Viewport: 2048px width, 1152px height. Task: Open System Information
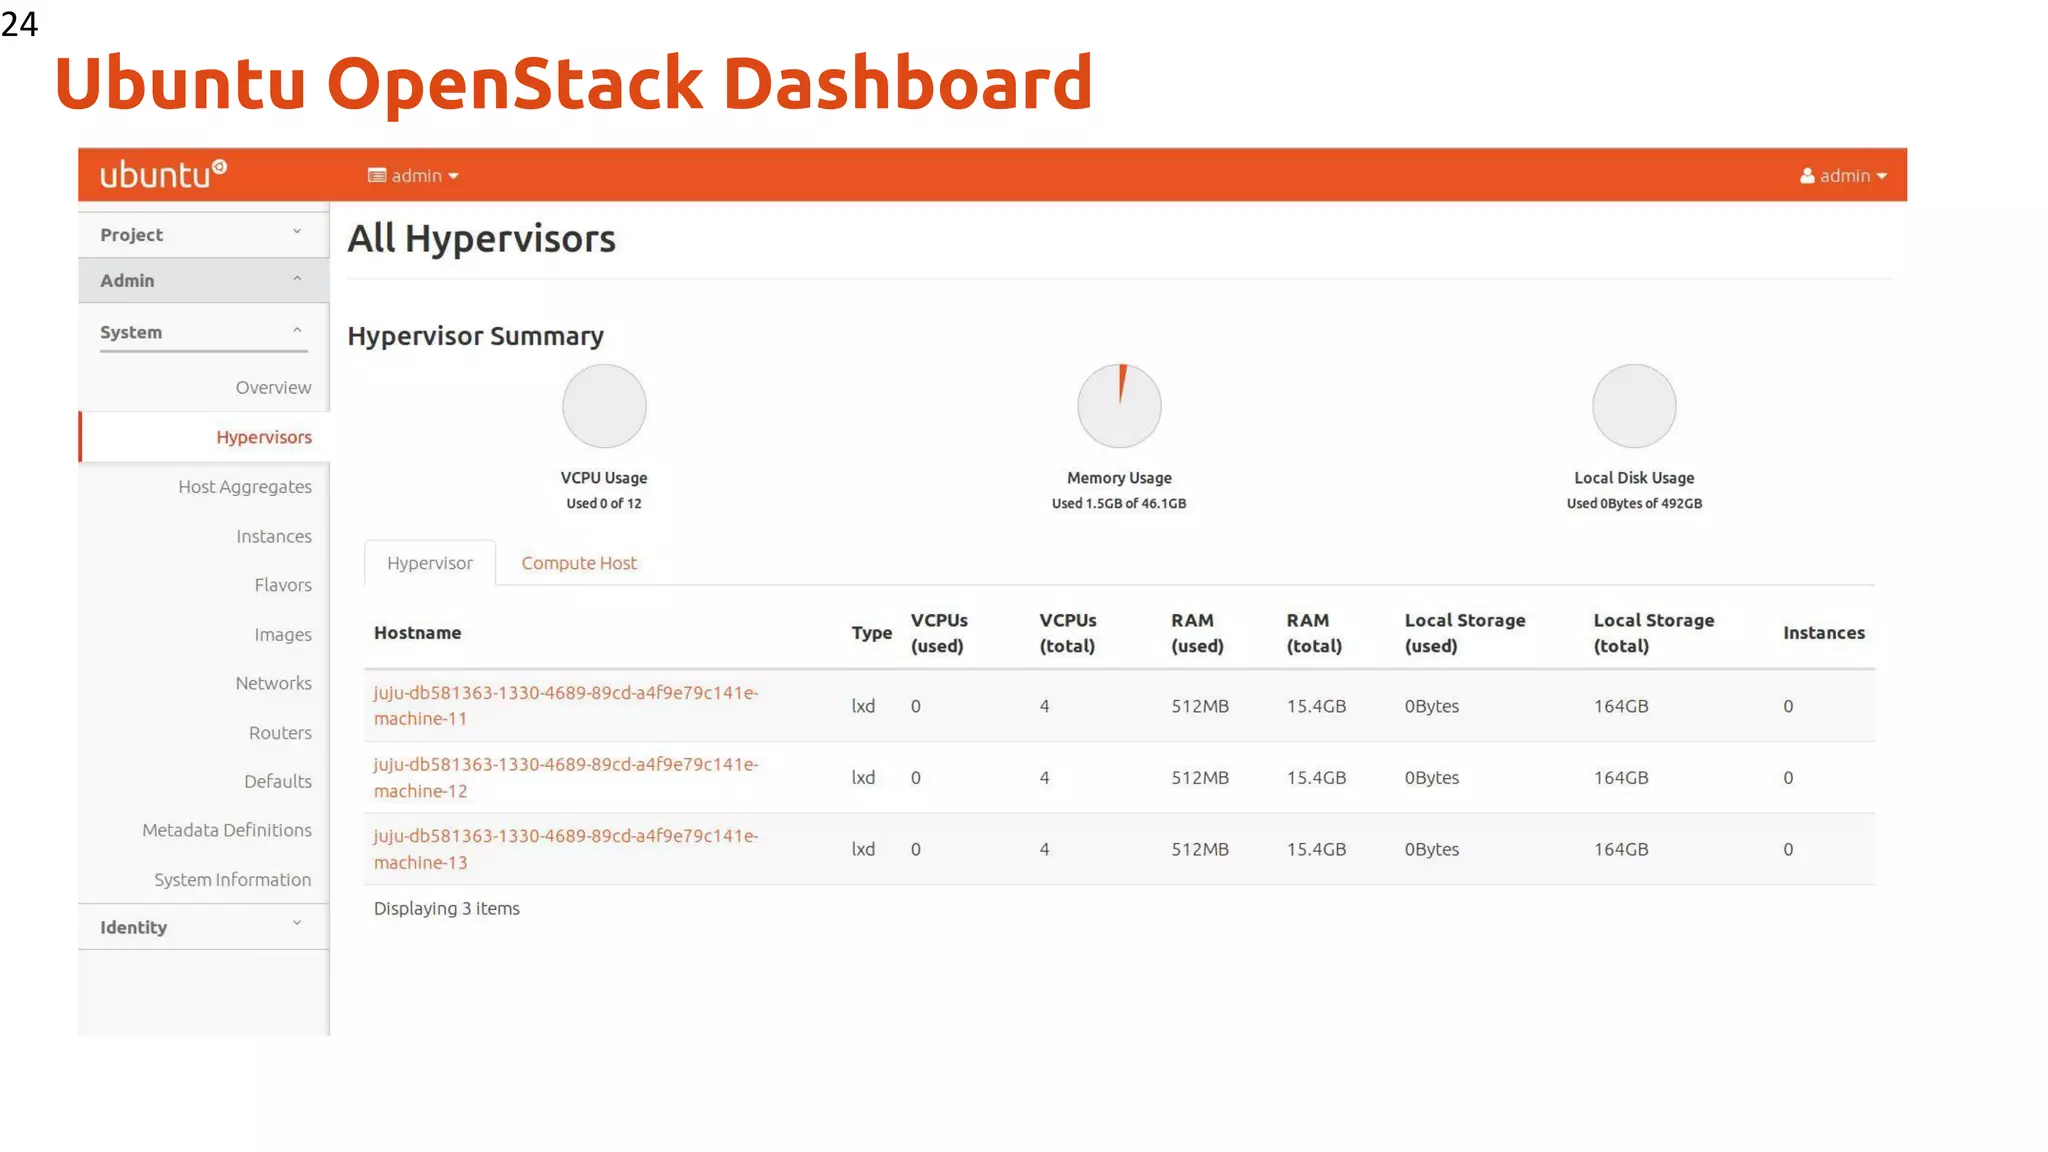[233, 880]
